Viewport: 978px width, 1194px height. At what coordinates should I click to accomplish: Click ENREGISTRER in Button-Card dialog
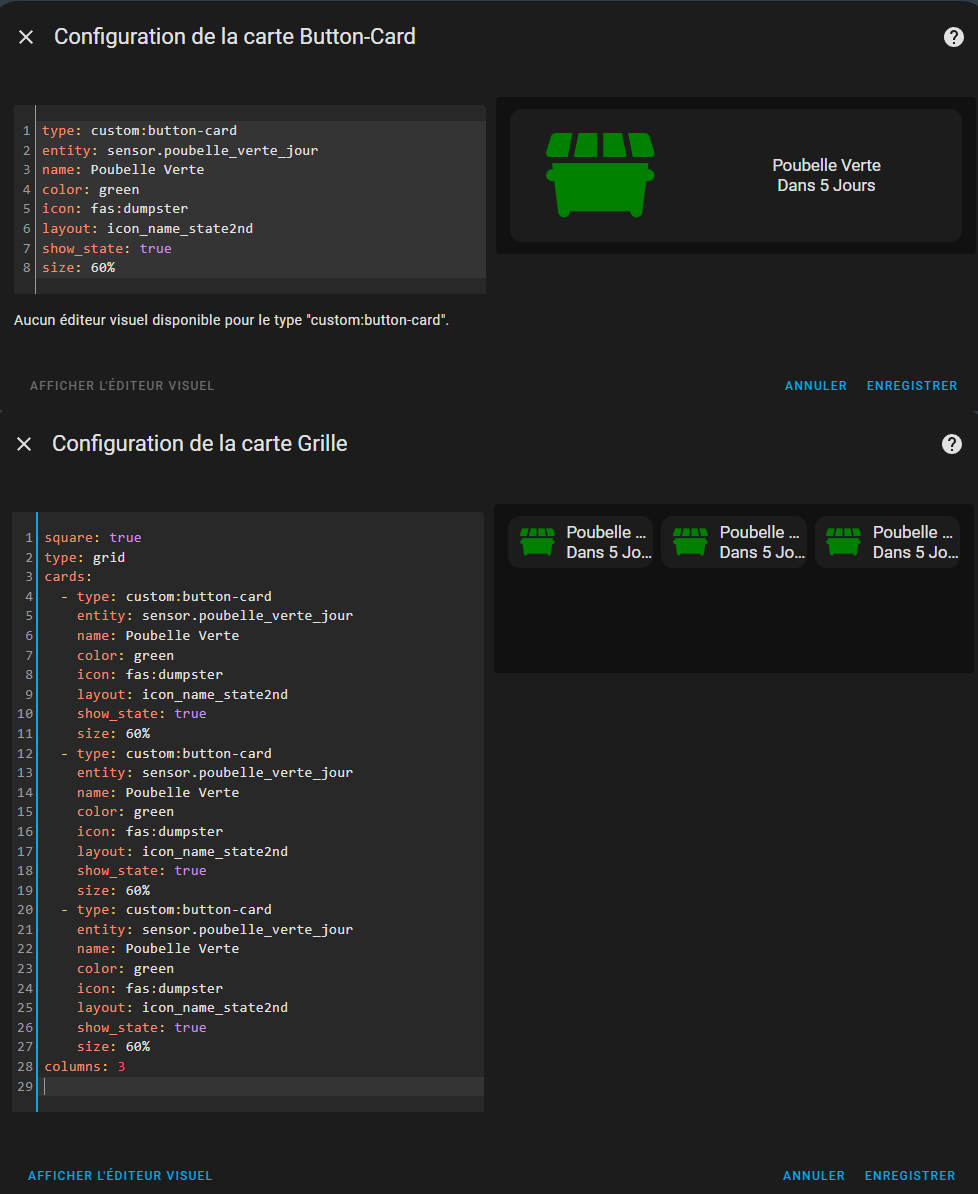pyautogui.click(x=912, y=385)
